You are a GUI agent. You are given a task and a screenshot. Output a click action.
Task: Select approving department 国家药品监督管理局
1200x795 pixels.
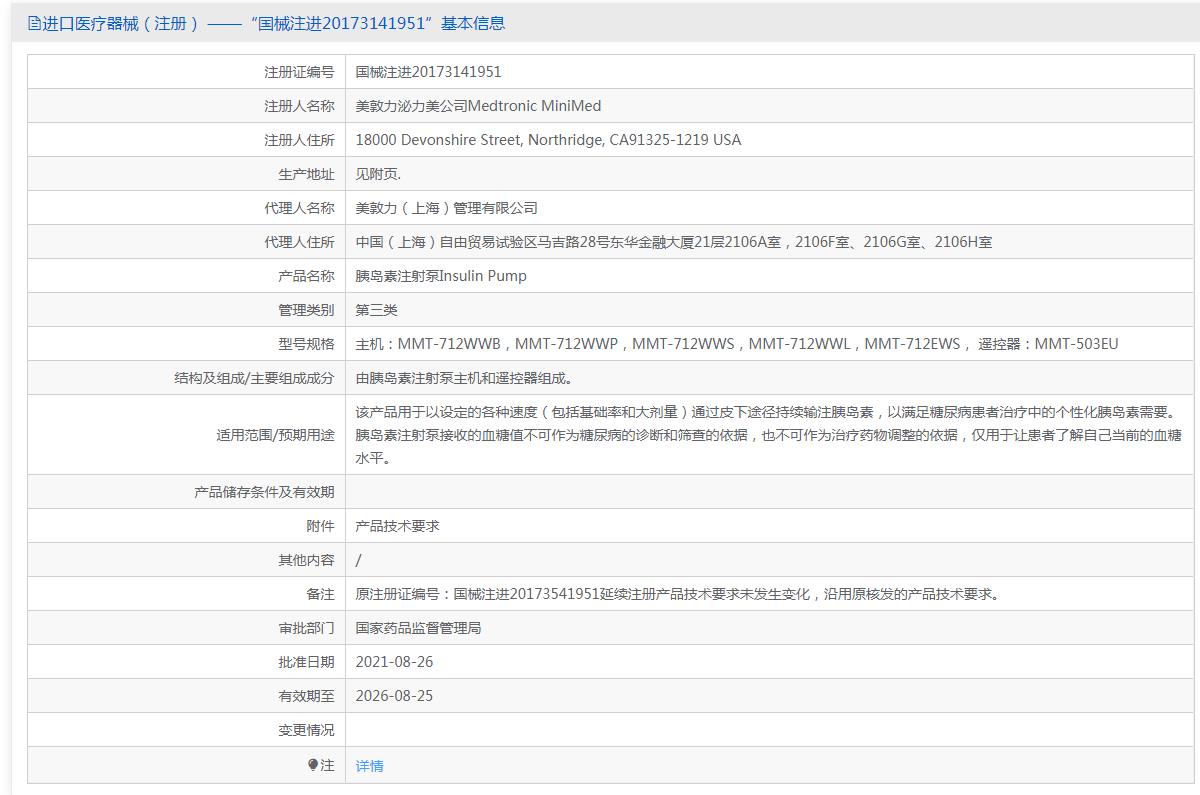click(x=419, y=628)
